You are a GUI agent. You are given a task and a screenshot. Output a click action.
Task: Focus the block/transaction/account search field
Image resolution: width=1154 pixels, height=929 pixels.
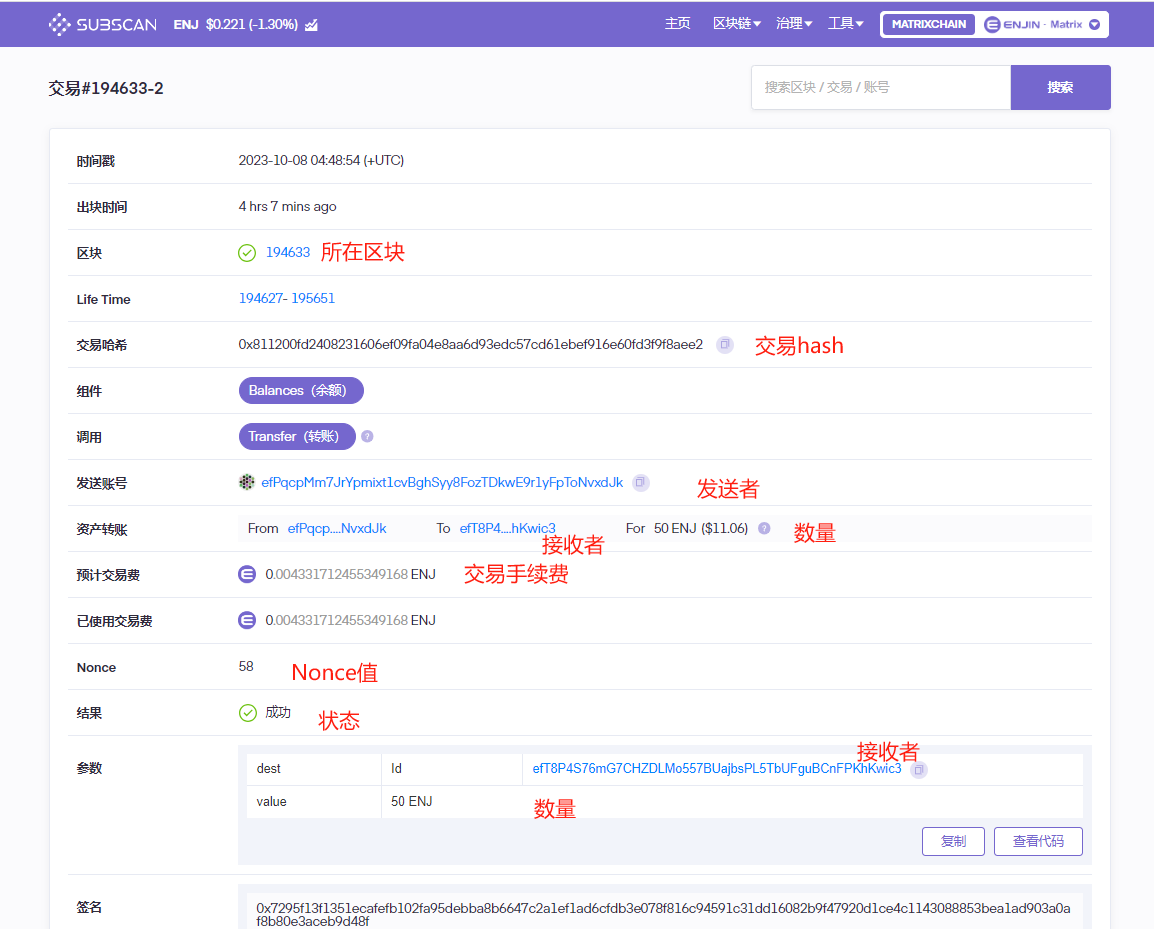coord(880,87)
